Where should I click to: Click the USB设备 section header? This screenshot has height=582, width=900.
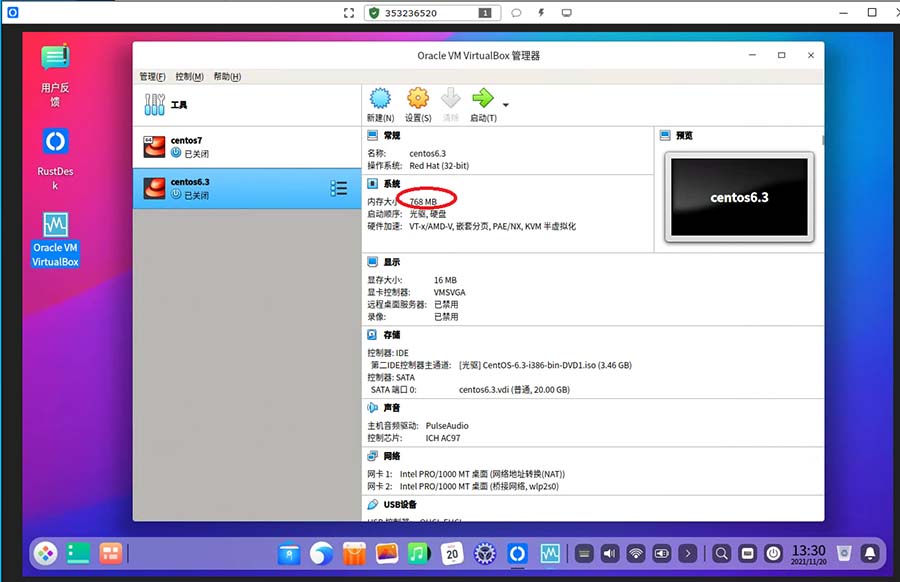[400, 504]
